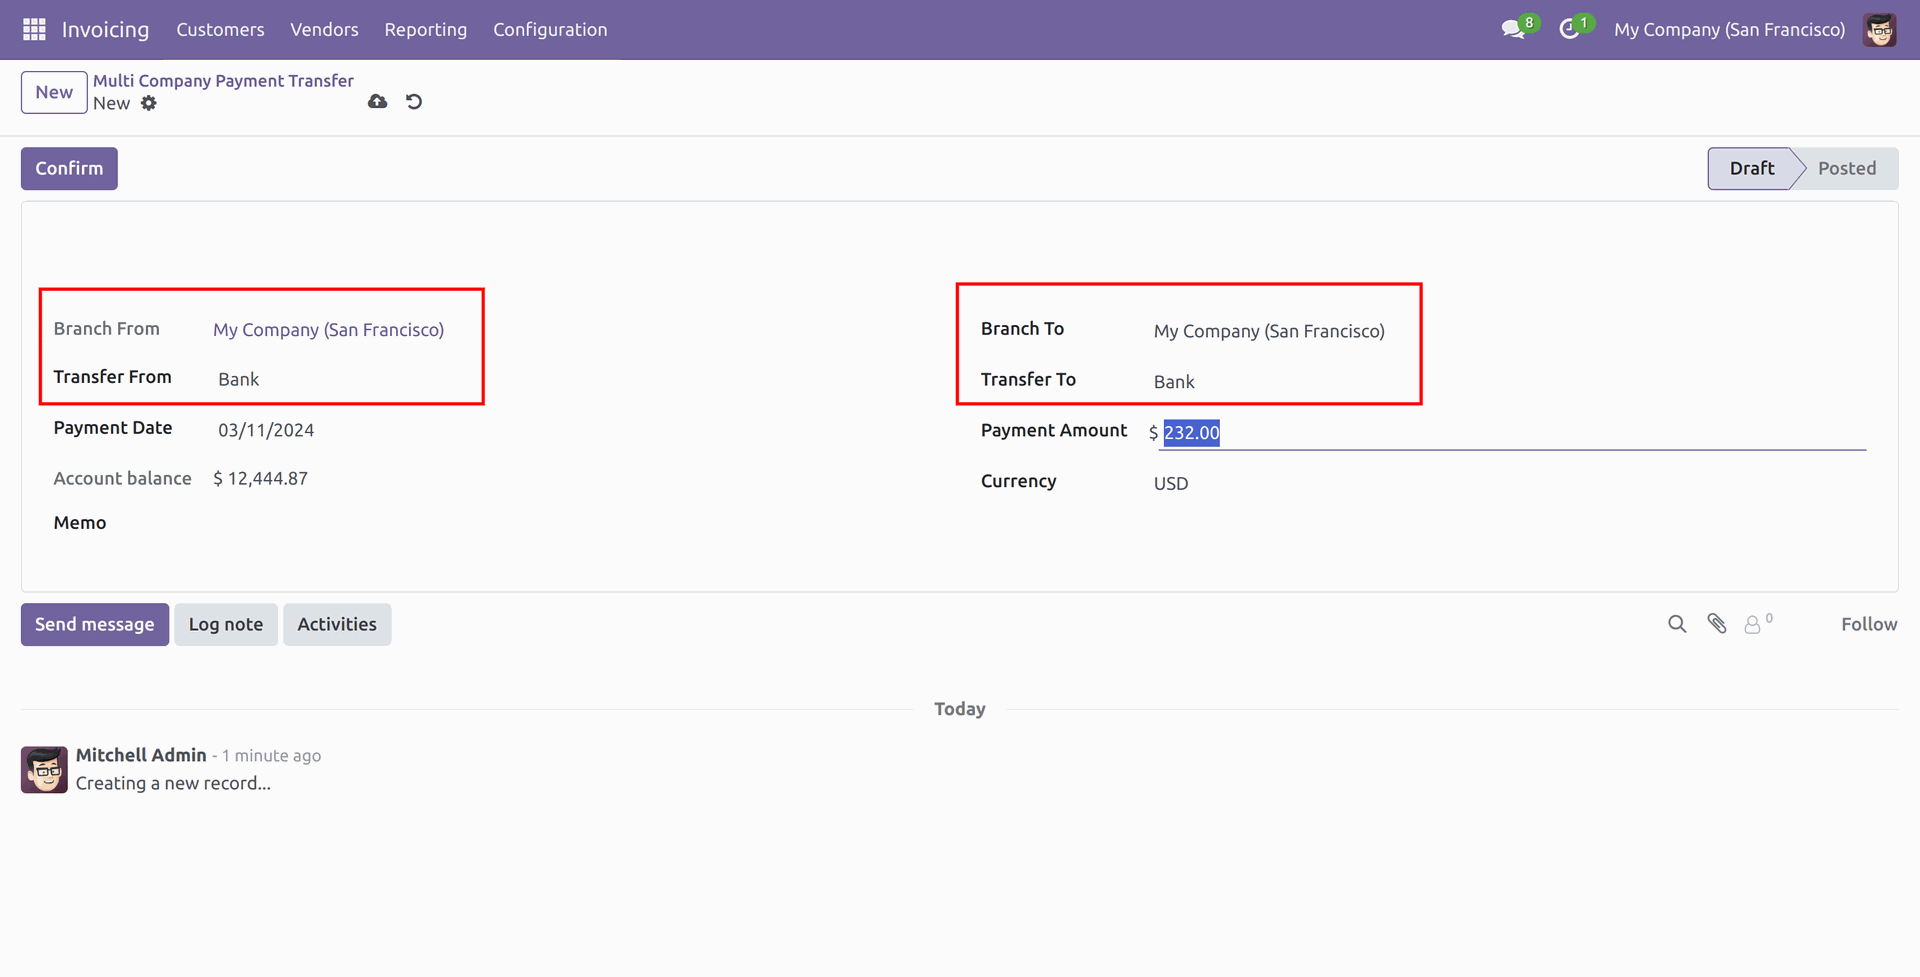Open the Reporting menu
This screenshot has height=977, width=1920.
click(425, 30)
